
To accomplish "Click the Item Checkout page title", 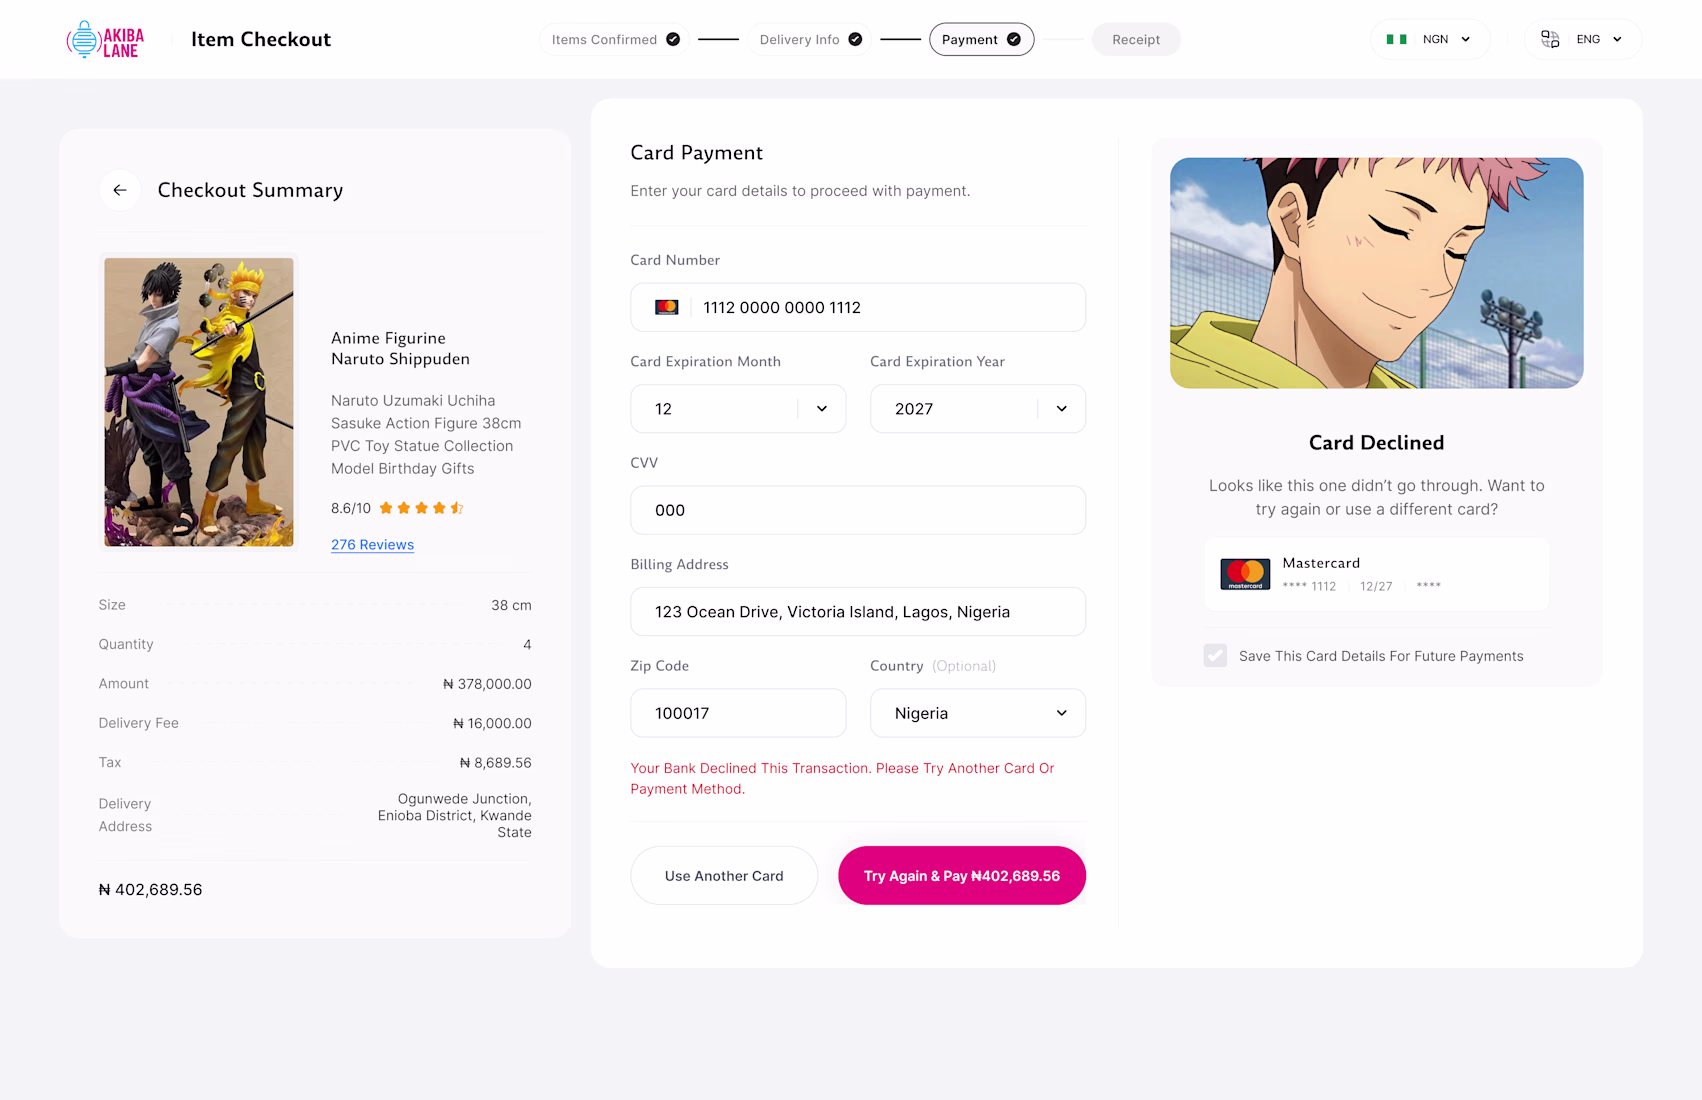I will (x=261, y=39).
